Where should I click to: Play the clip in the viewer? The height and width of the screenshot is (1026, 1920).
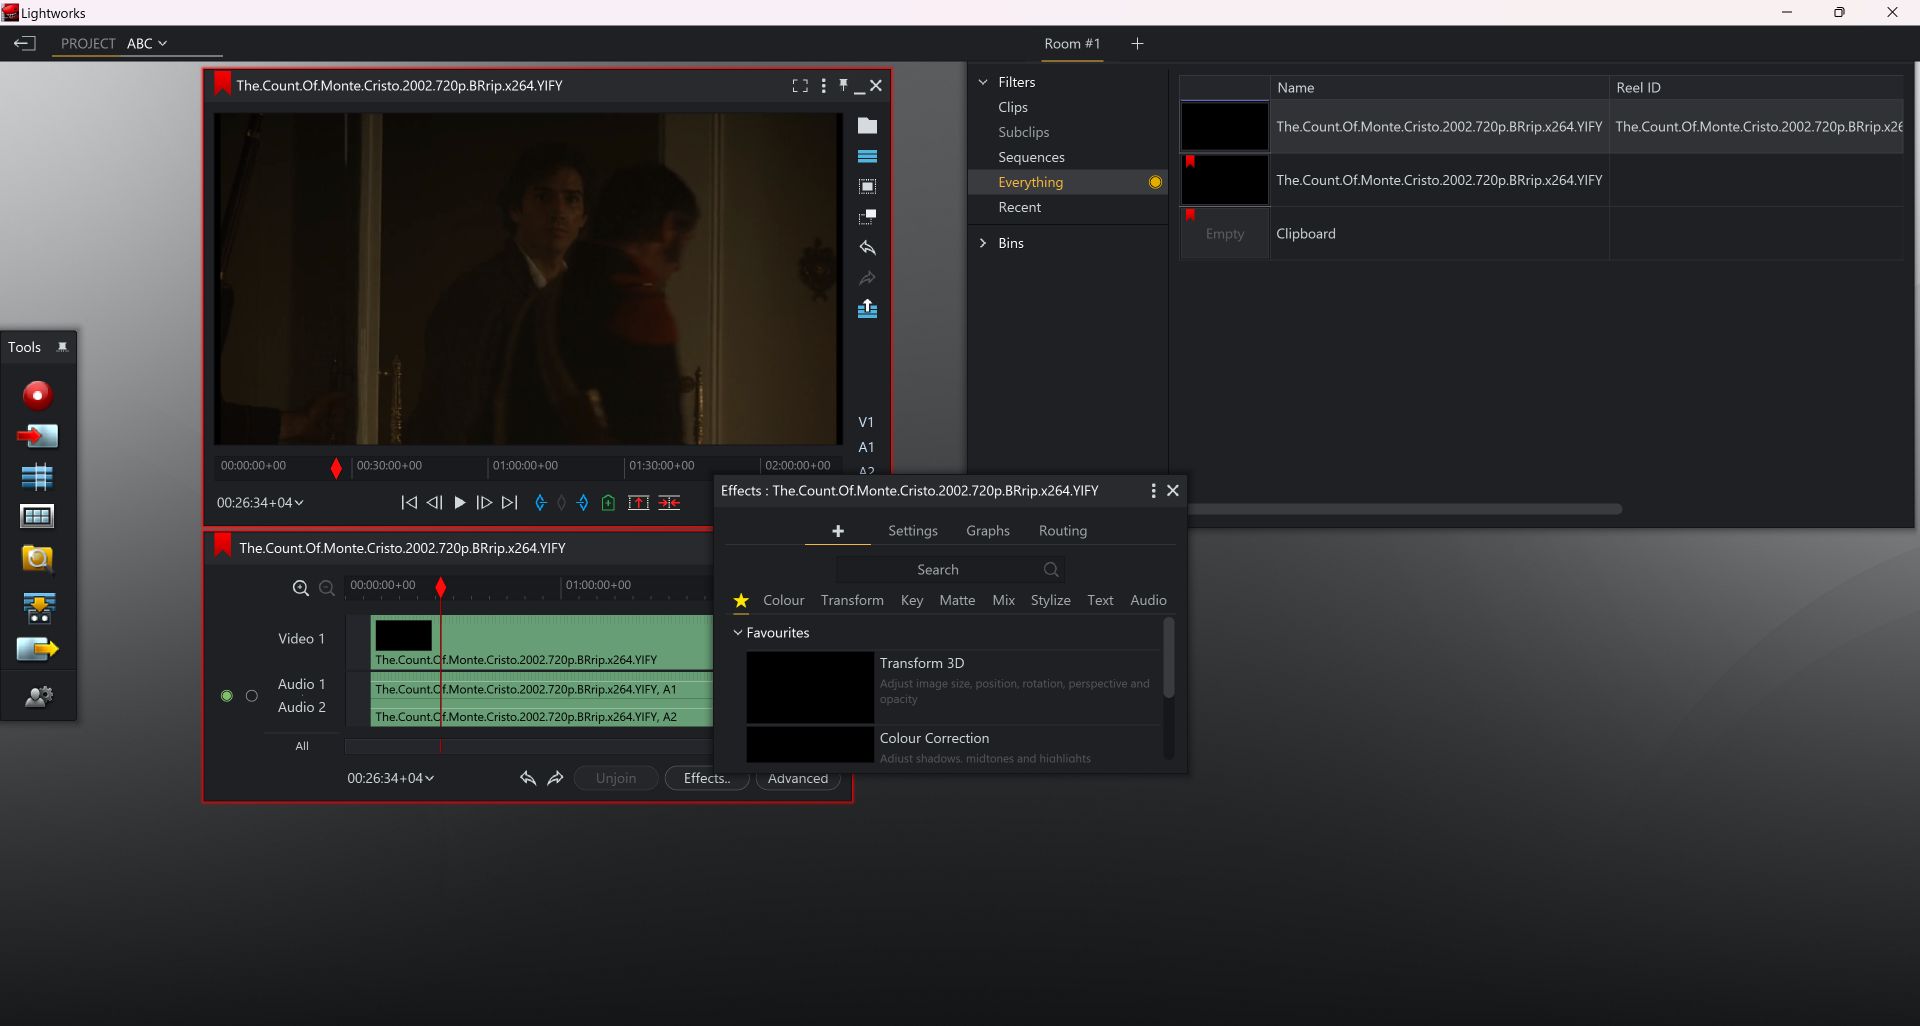coord(459,503)
